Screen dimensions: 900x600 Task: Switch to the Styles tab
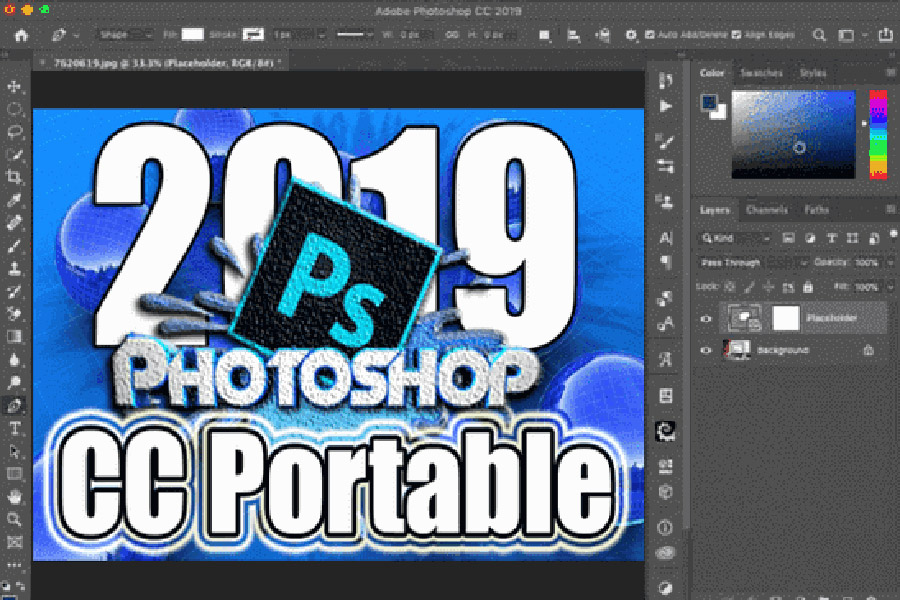813,73
